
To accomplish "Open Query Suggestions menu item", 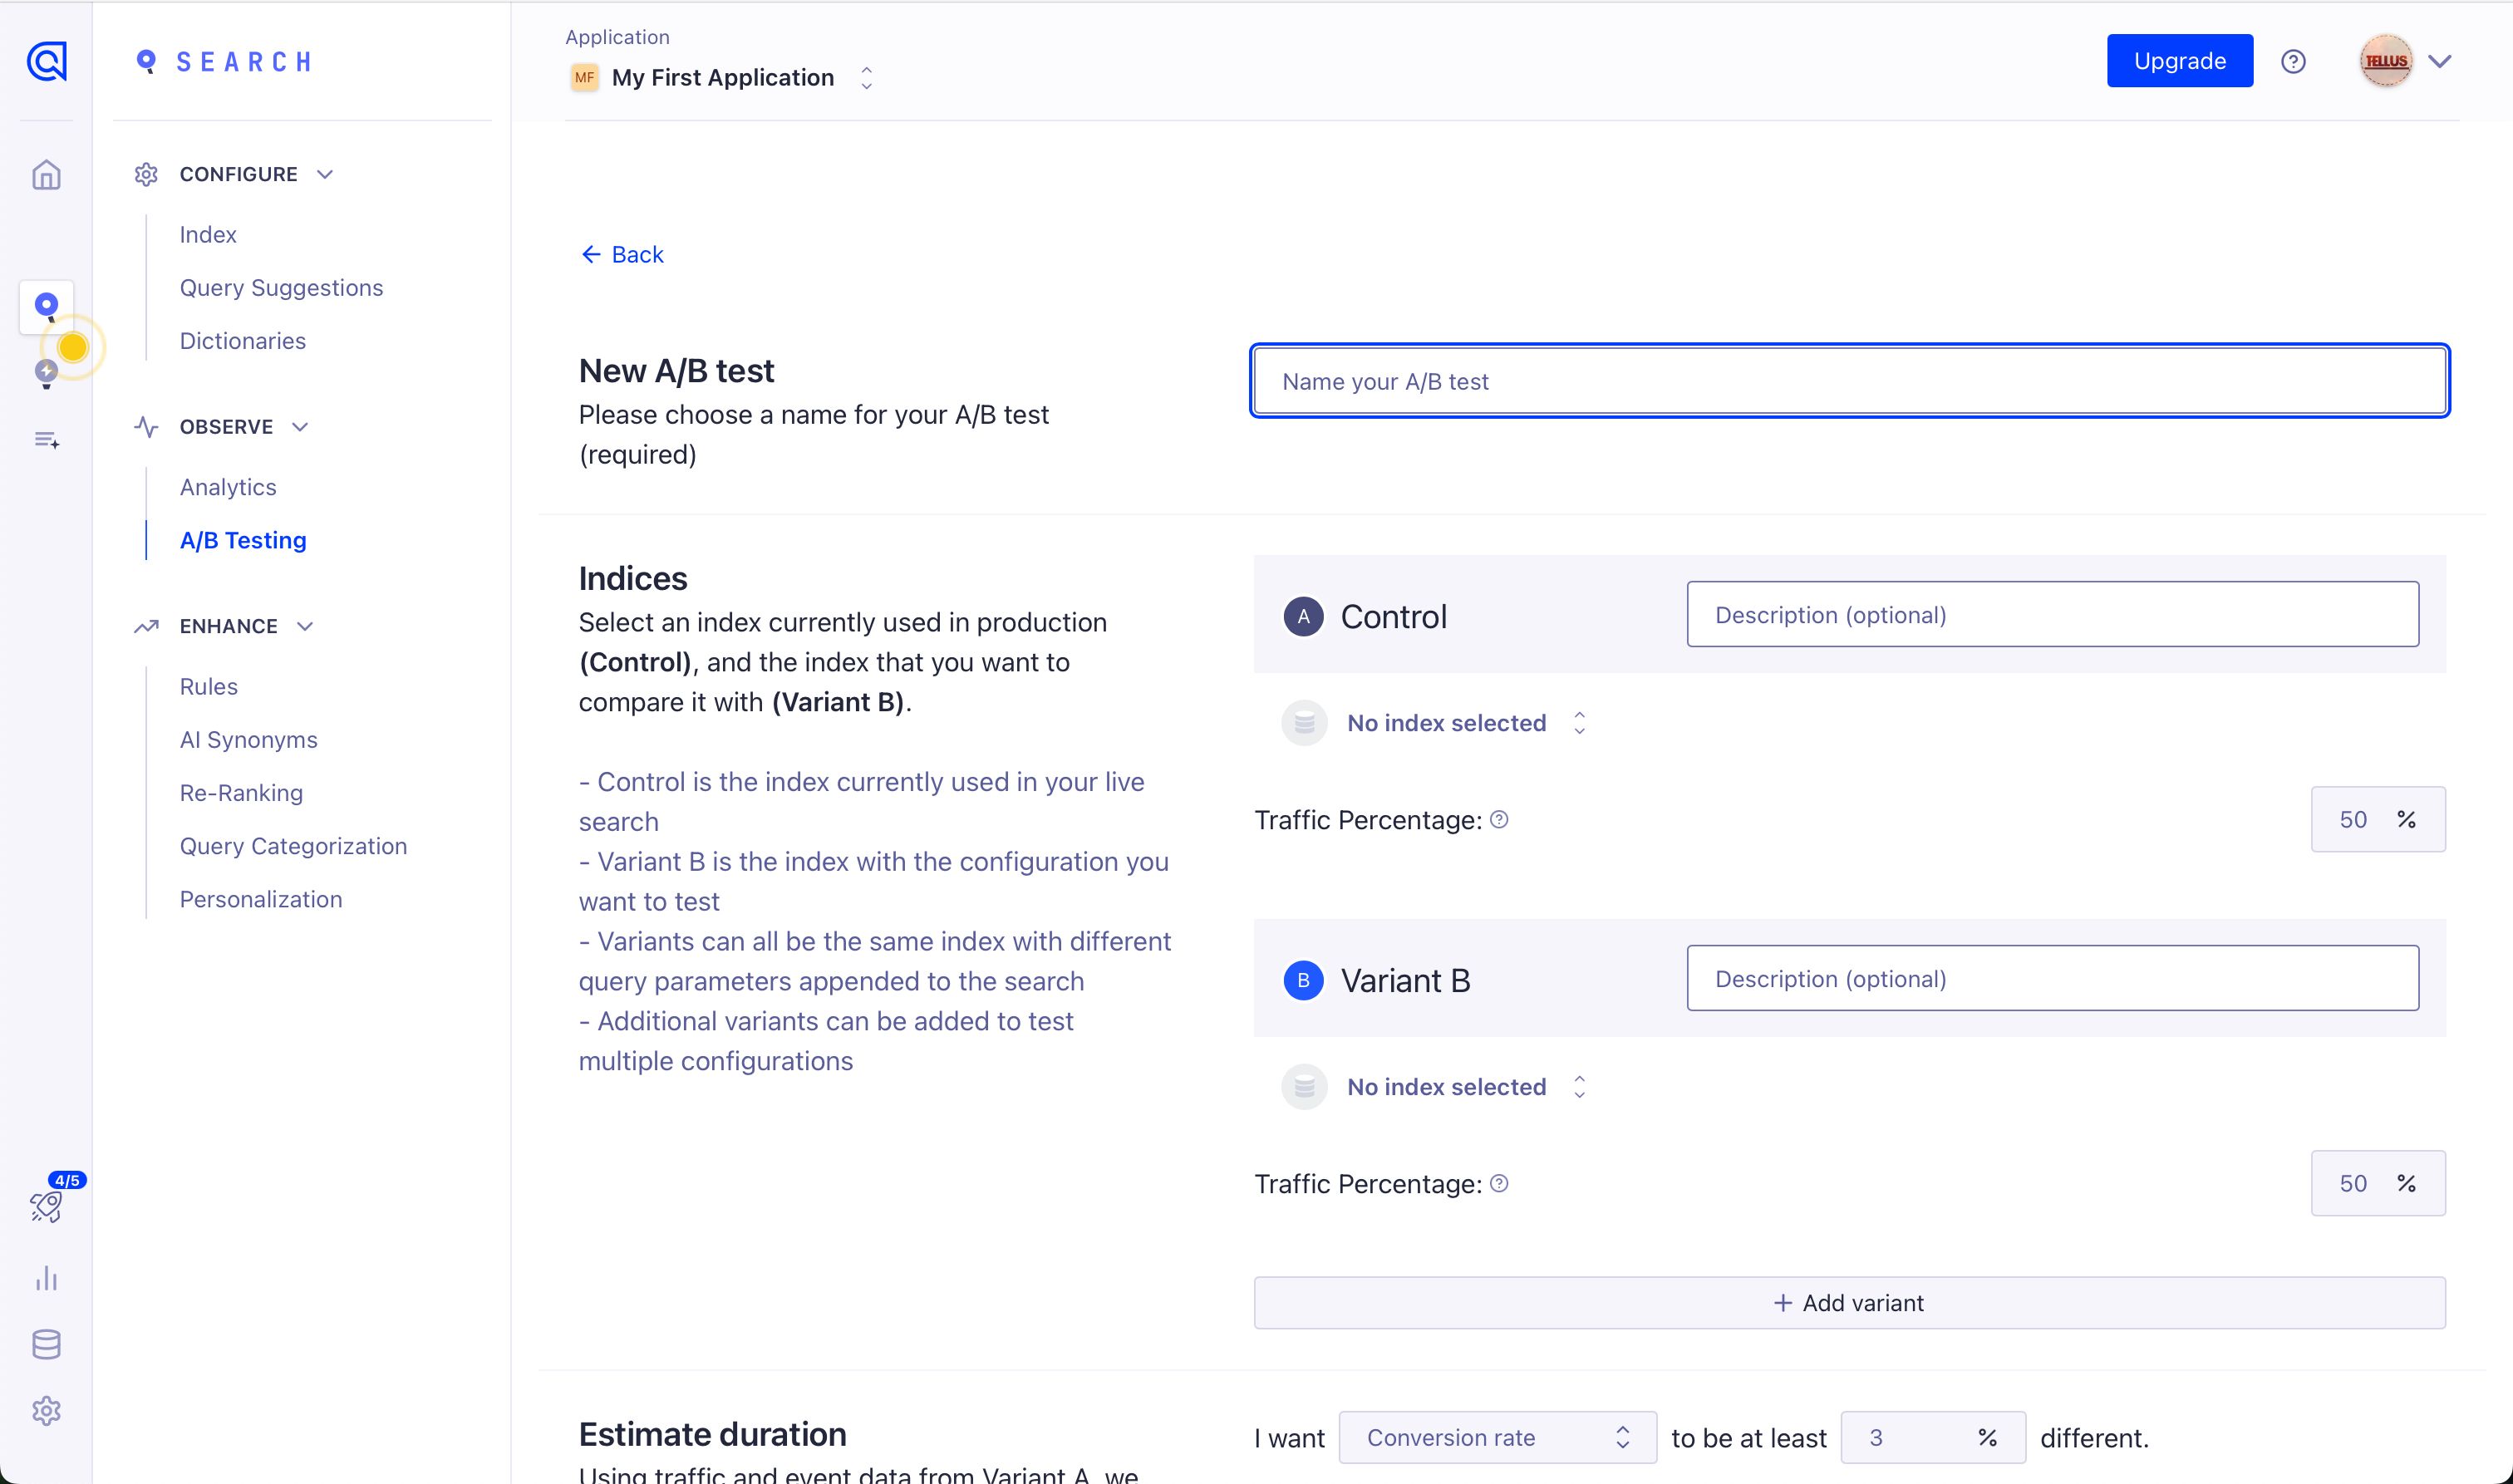I will [281, 288].
